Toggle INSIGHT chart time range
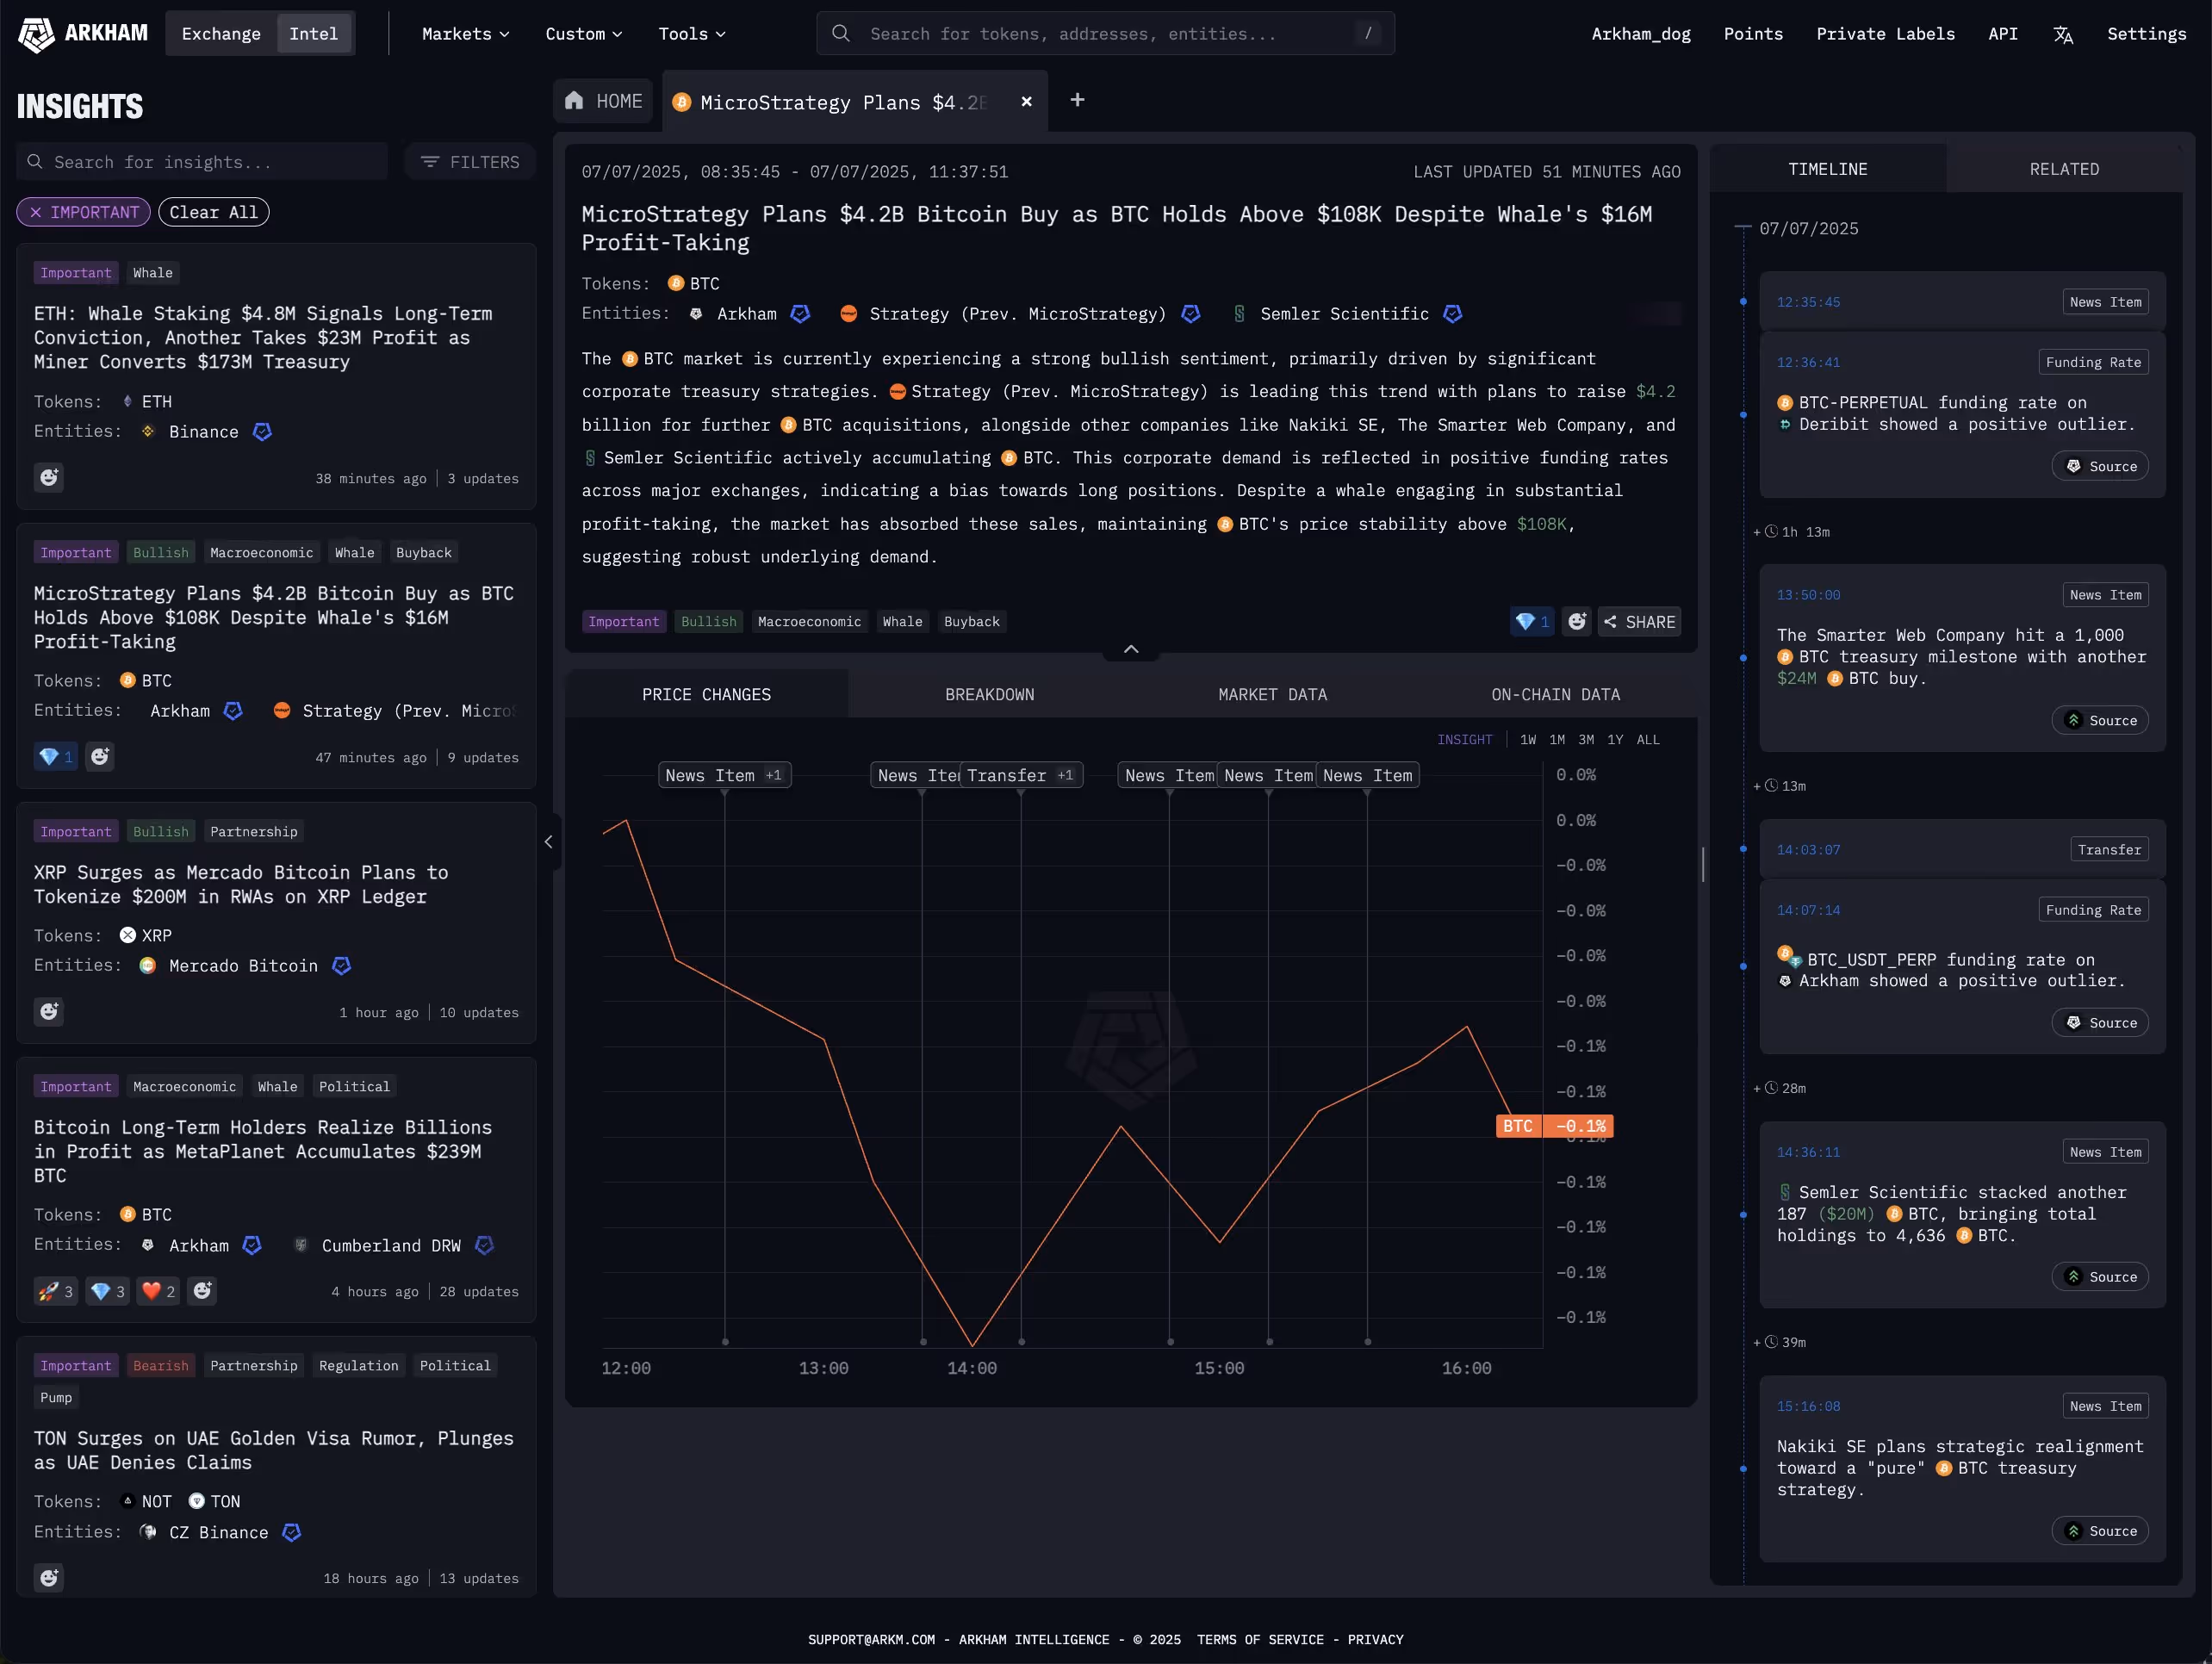Viewport: 2212px width, 1664px height. [1464, 740]
